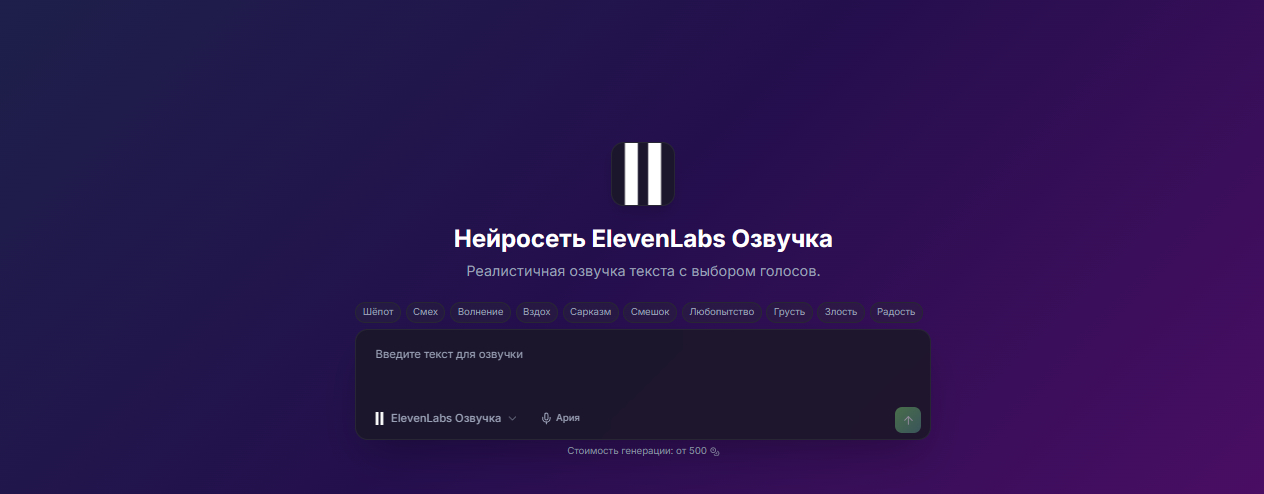This screenshot has height=494, width=1264.
Task: Click the large ElevenLabs logo above the title
Action: (x=643, y=174)
